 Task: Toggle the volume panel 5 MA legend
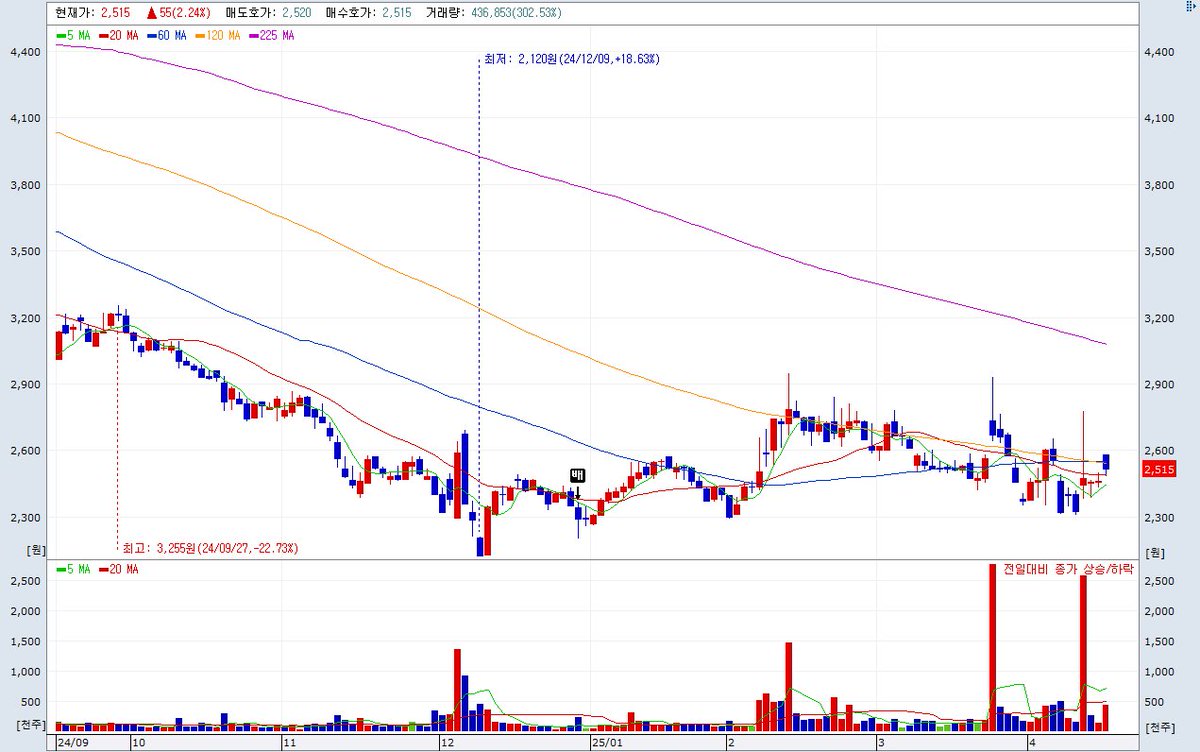coord(74,569)
